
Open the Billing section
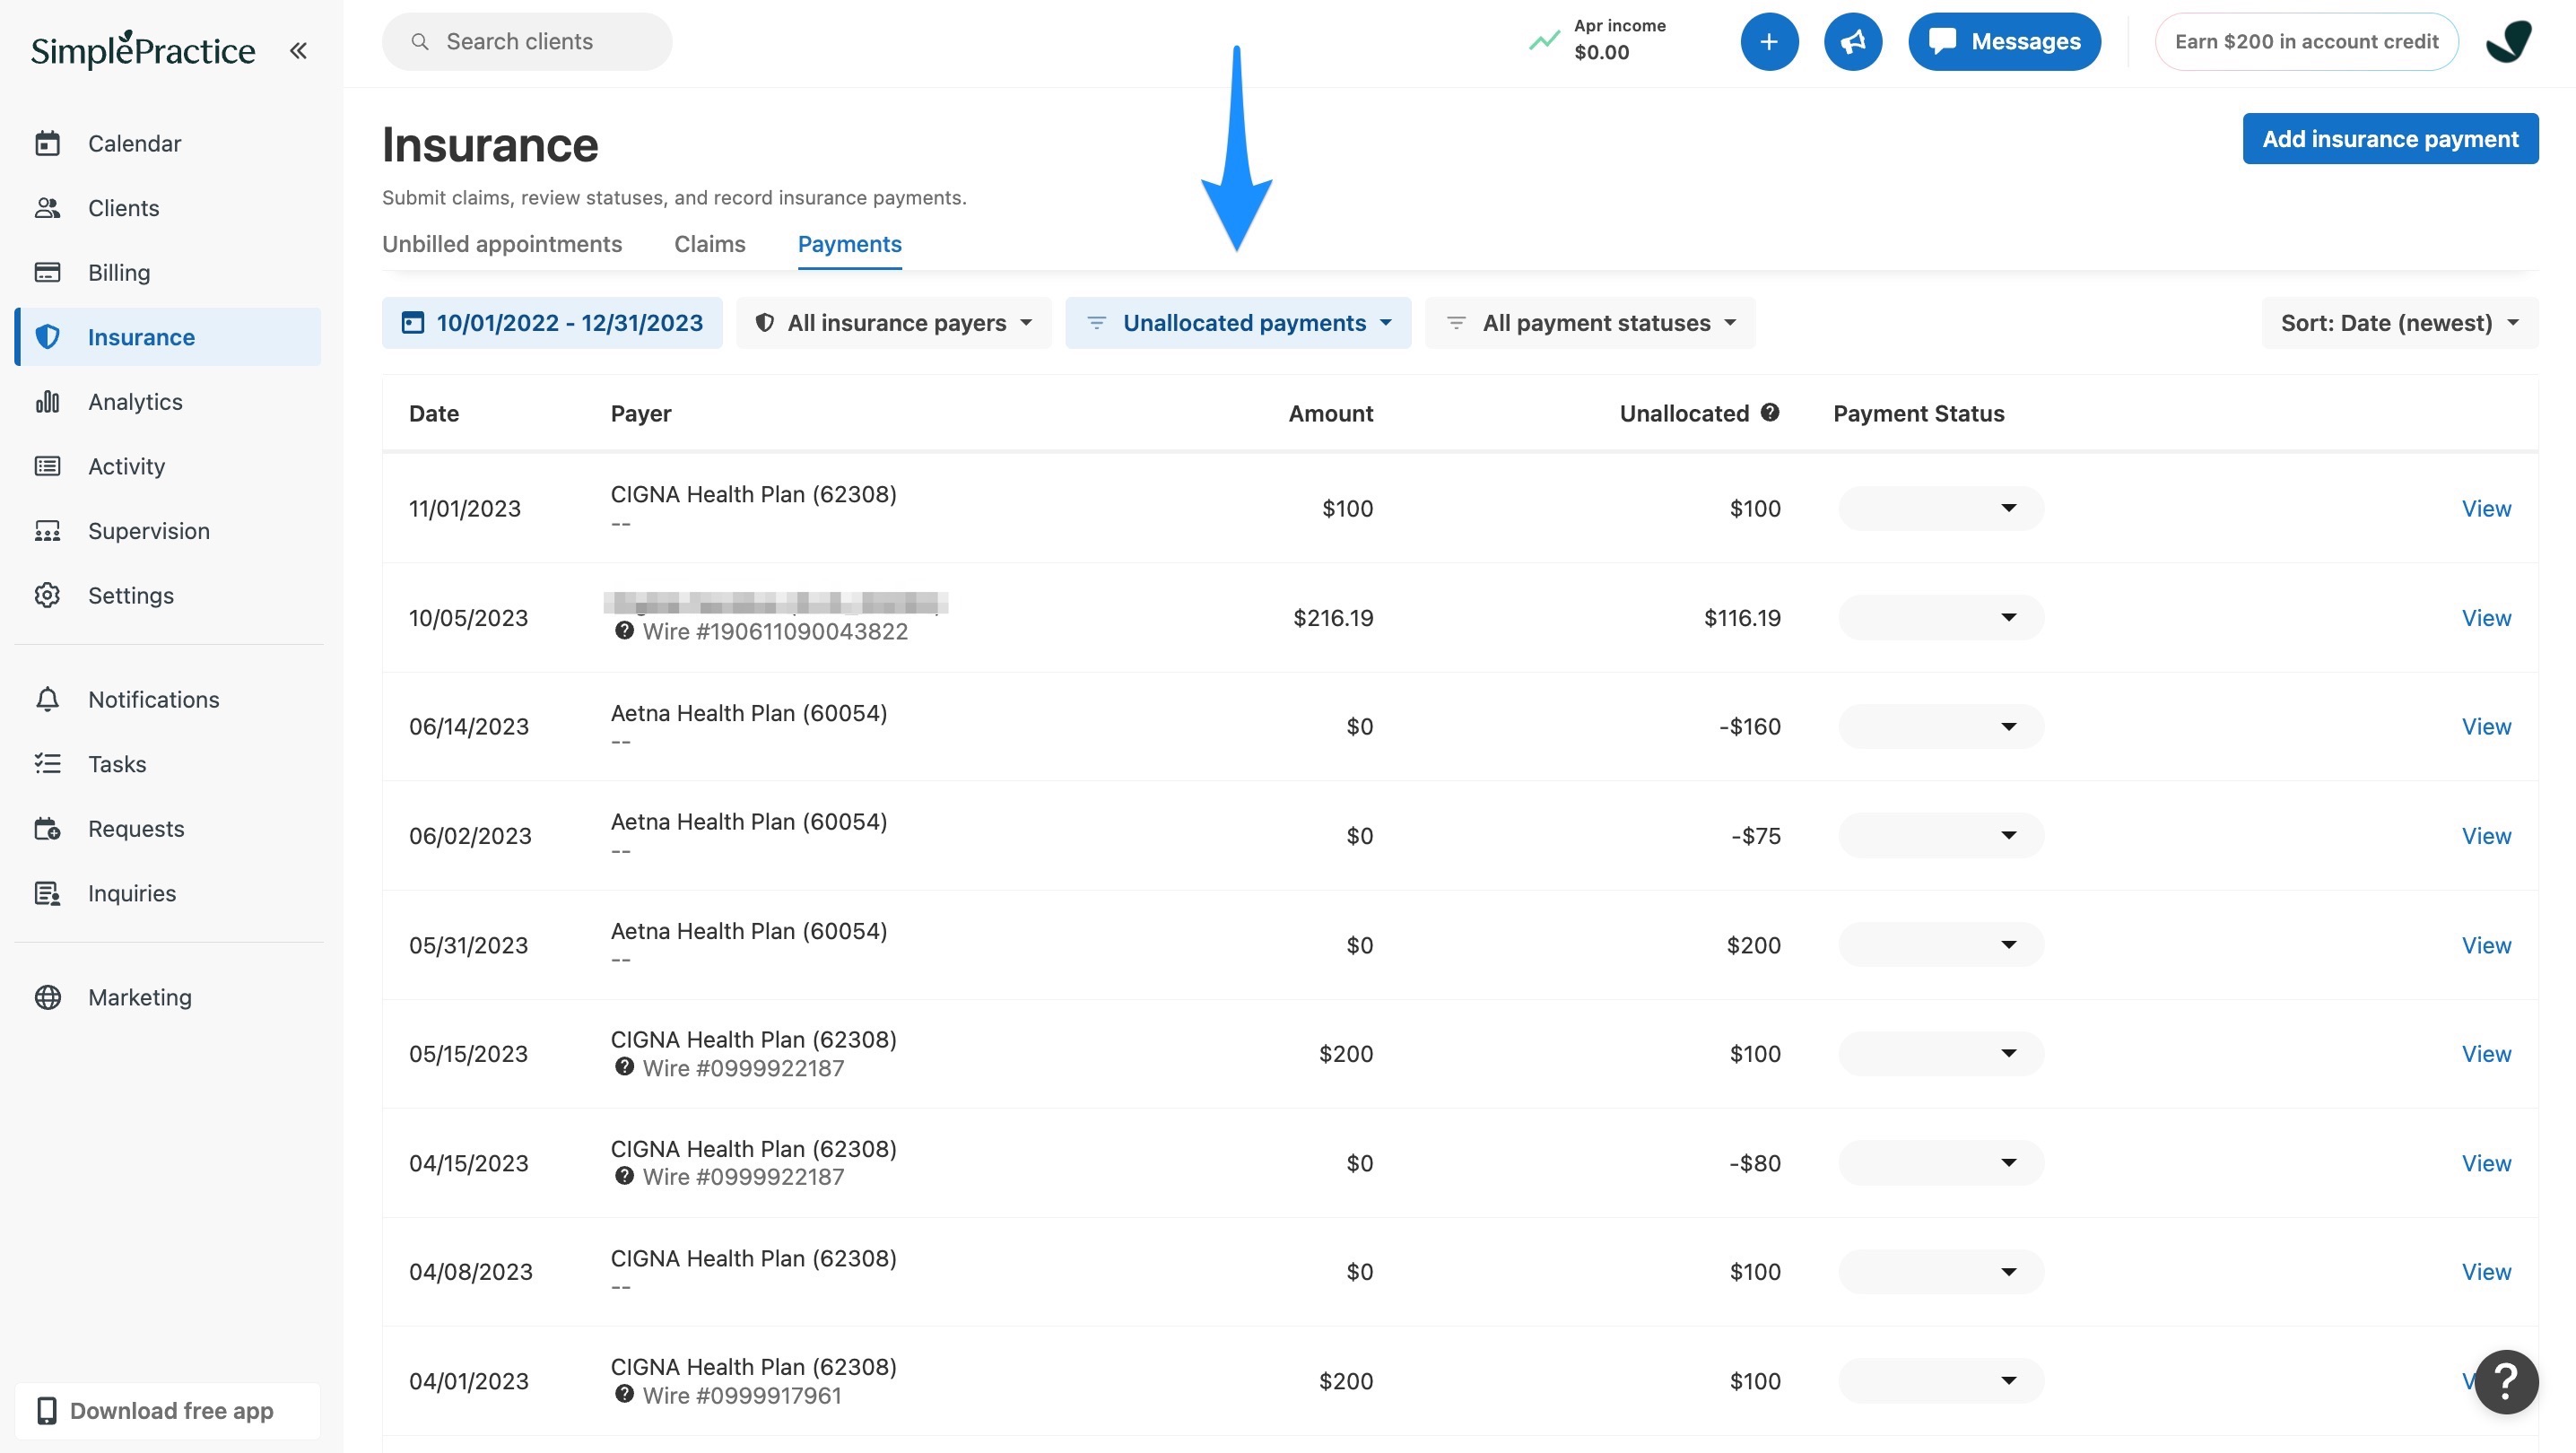click(x=168, y=272)
